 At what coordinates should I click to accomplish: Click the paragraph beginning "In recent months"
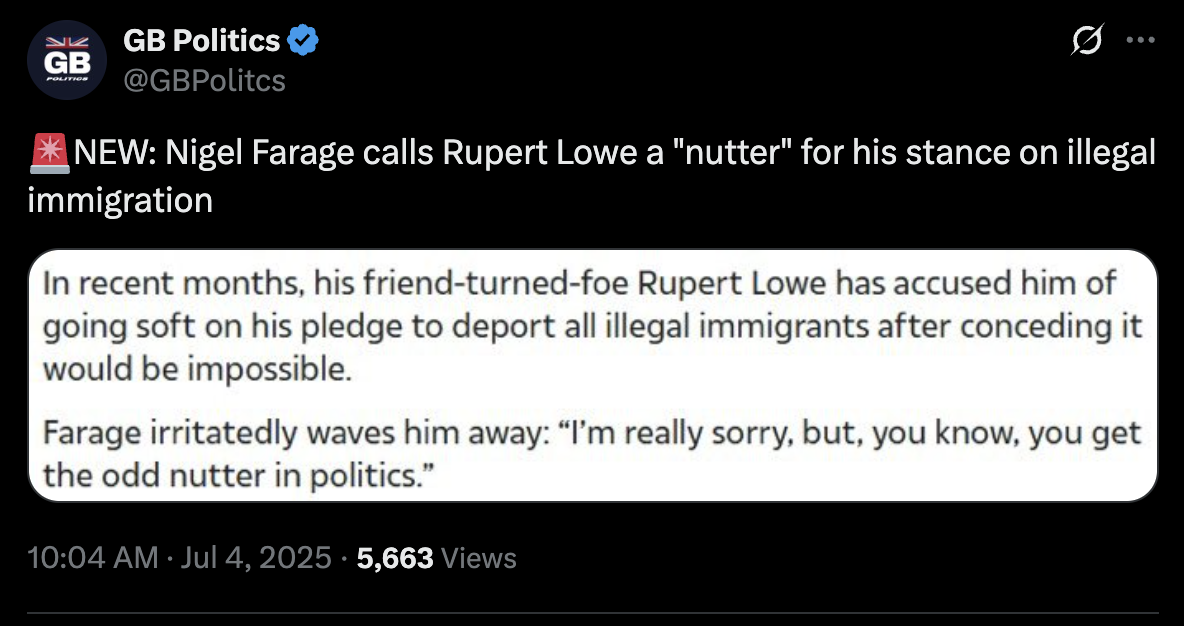593,327
